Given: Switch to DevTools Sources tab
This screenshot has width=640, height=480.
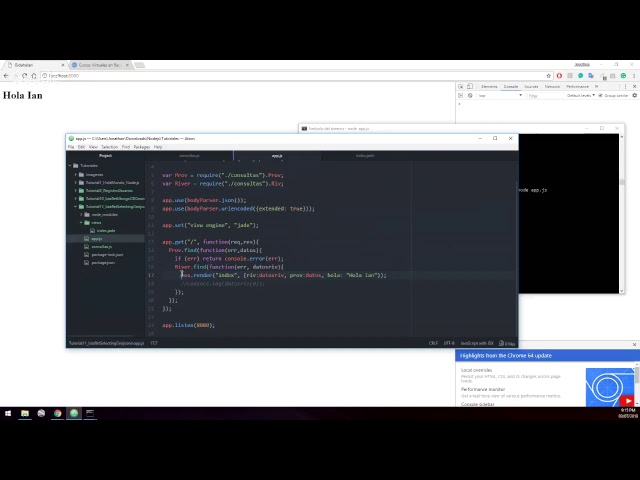Looking at the screenshot, I should click(531, 87).
